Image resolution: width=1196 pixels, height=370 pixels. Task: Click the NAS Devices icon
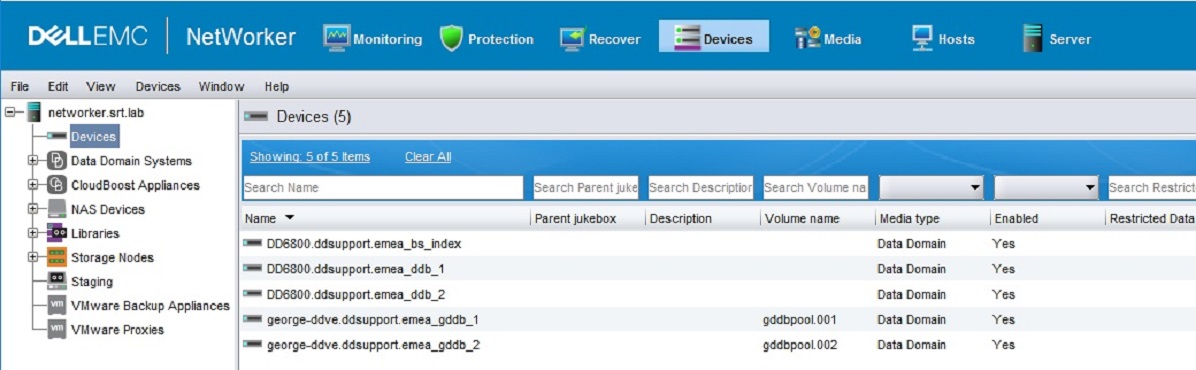(x=57, y=209)
